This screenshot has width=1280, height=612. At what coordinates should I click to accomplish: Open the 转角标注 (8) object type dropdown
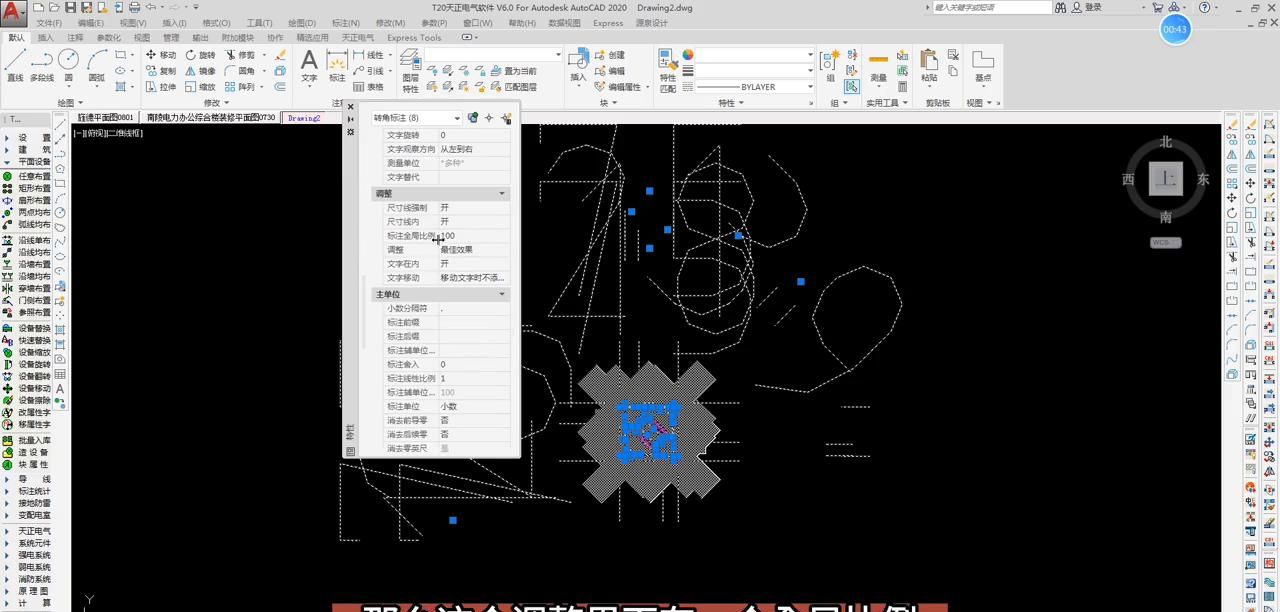coord(457,118)
